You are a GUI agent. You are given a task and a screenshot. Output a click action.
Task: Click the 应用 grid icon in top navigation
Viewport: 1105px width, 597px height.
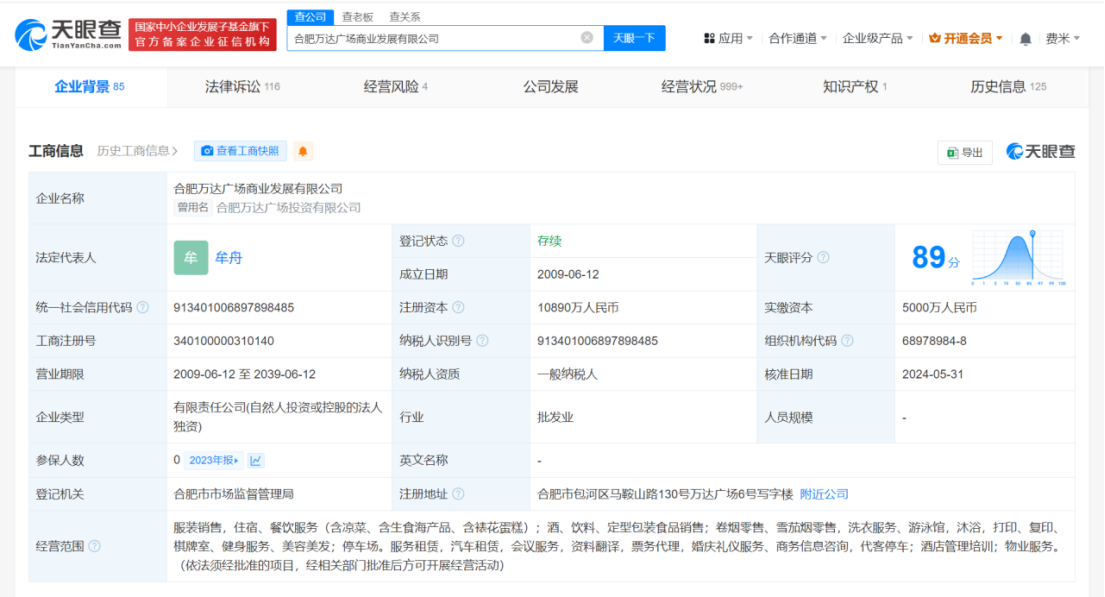coord(709,37)
